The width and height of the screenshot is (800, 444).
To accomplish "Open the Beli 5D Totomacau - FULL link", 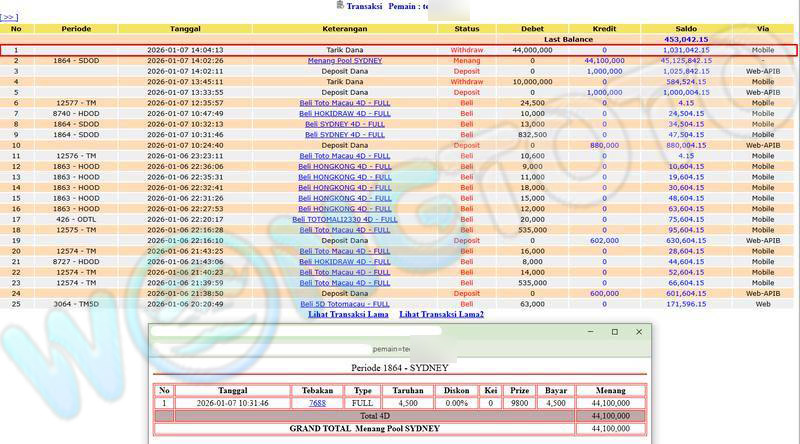I will (344, 303).
